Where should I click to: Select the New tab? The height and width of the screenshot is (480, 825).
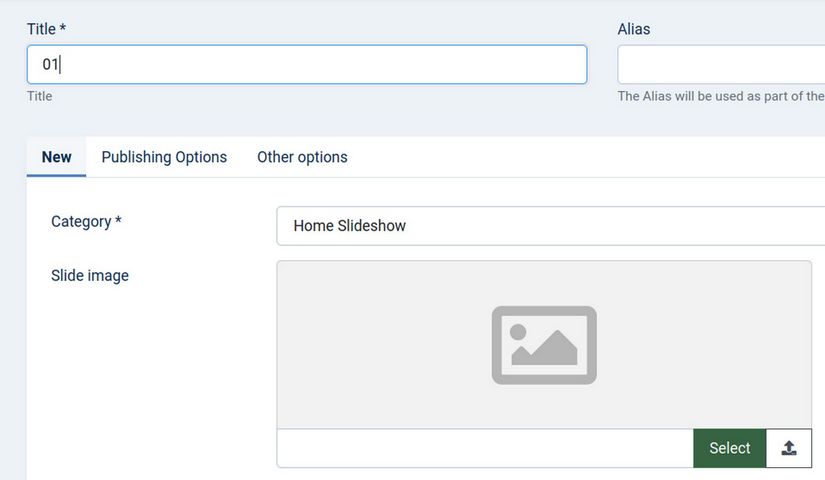click(x=57, y=157)
